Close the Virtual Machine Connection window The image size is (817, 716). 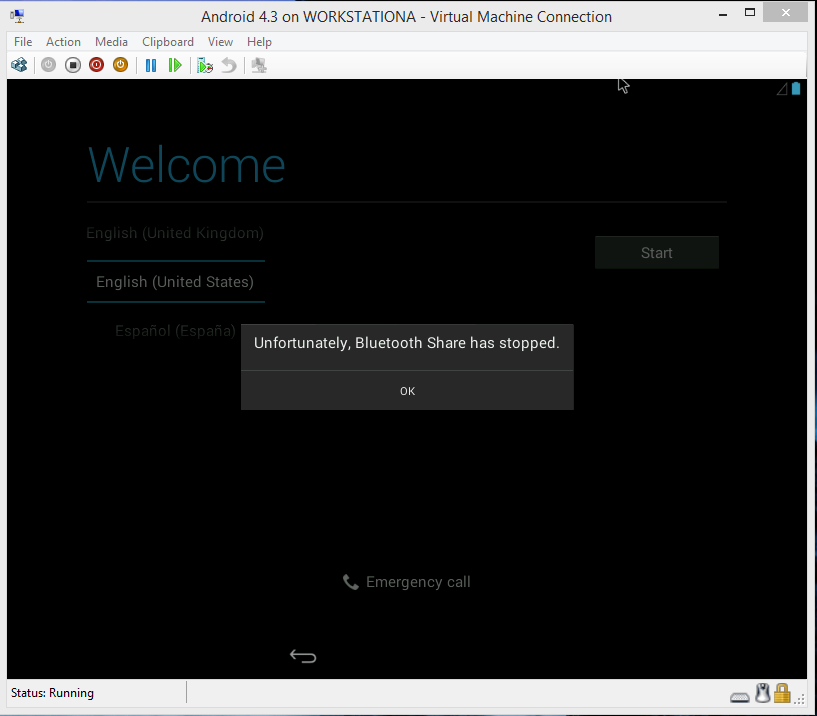786,12
